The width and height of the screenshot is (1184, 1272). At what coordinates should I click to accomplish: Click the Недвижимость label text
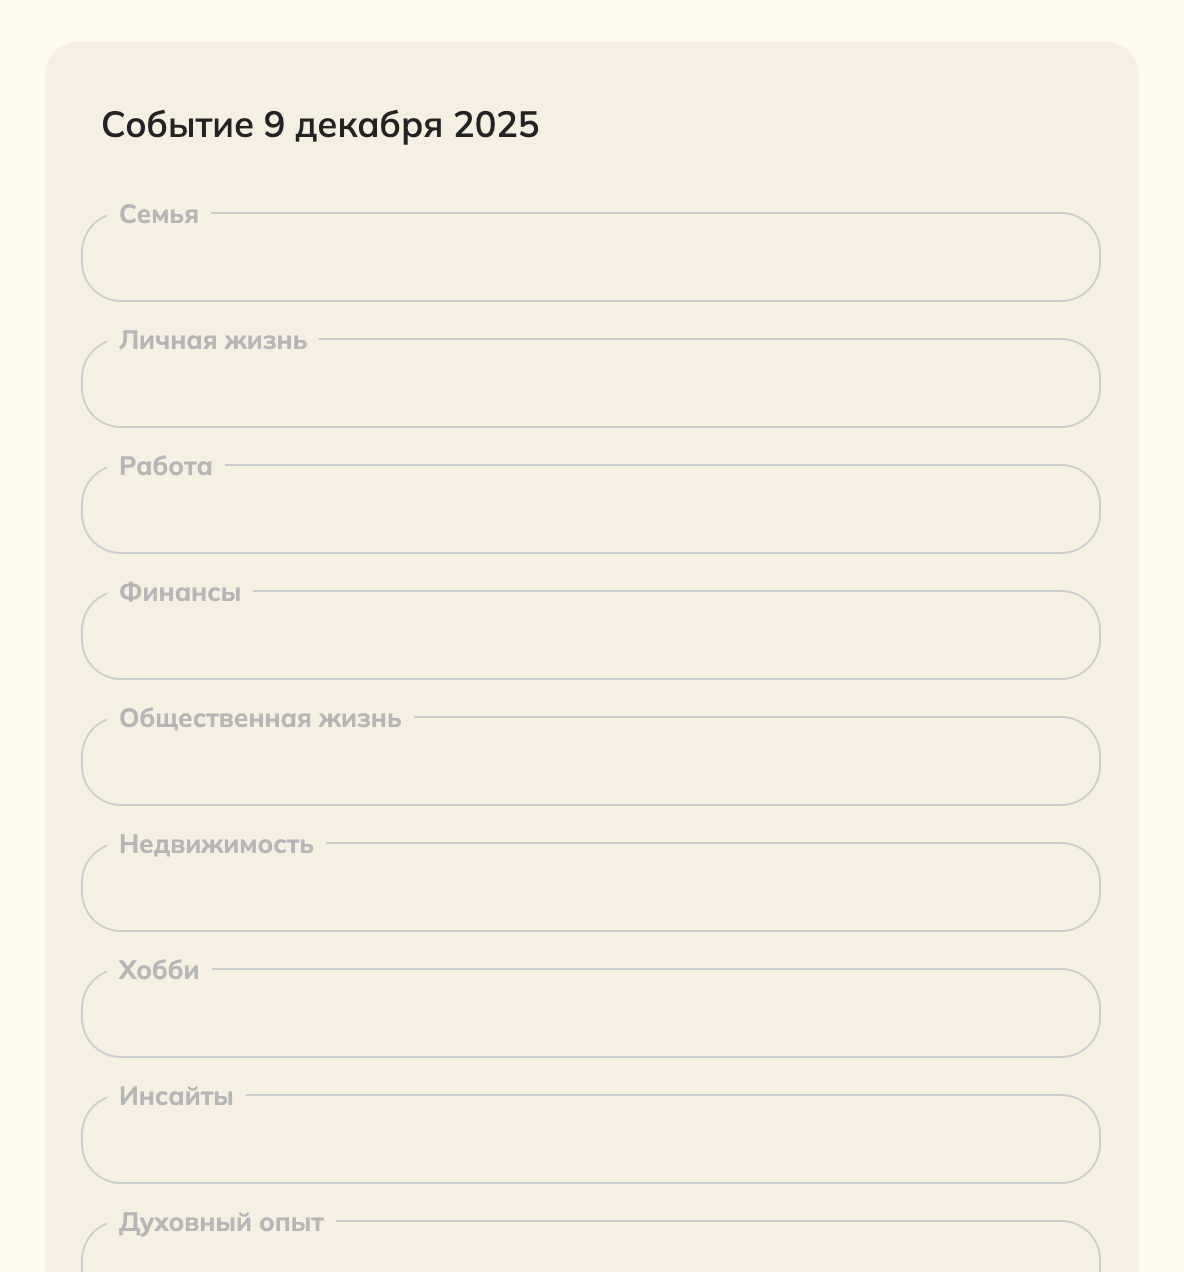(x=216, y=845)
